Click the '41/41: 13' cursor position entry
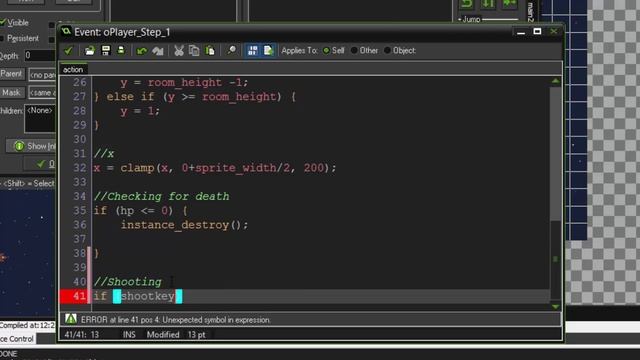Image resolution: width=640 pixels, height=360 pixels. click(x=82, y=335)
